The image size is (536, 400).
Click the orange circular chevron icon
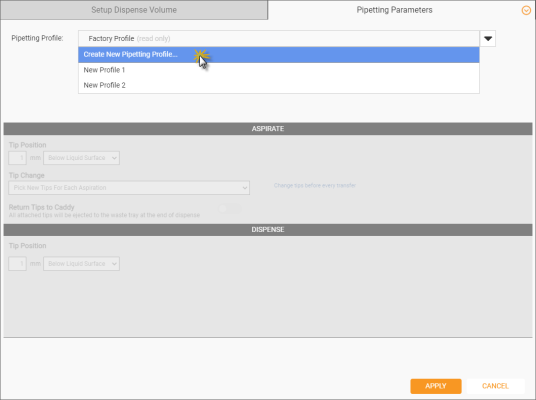pos(526,11)
